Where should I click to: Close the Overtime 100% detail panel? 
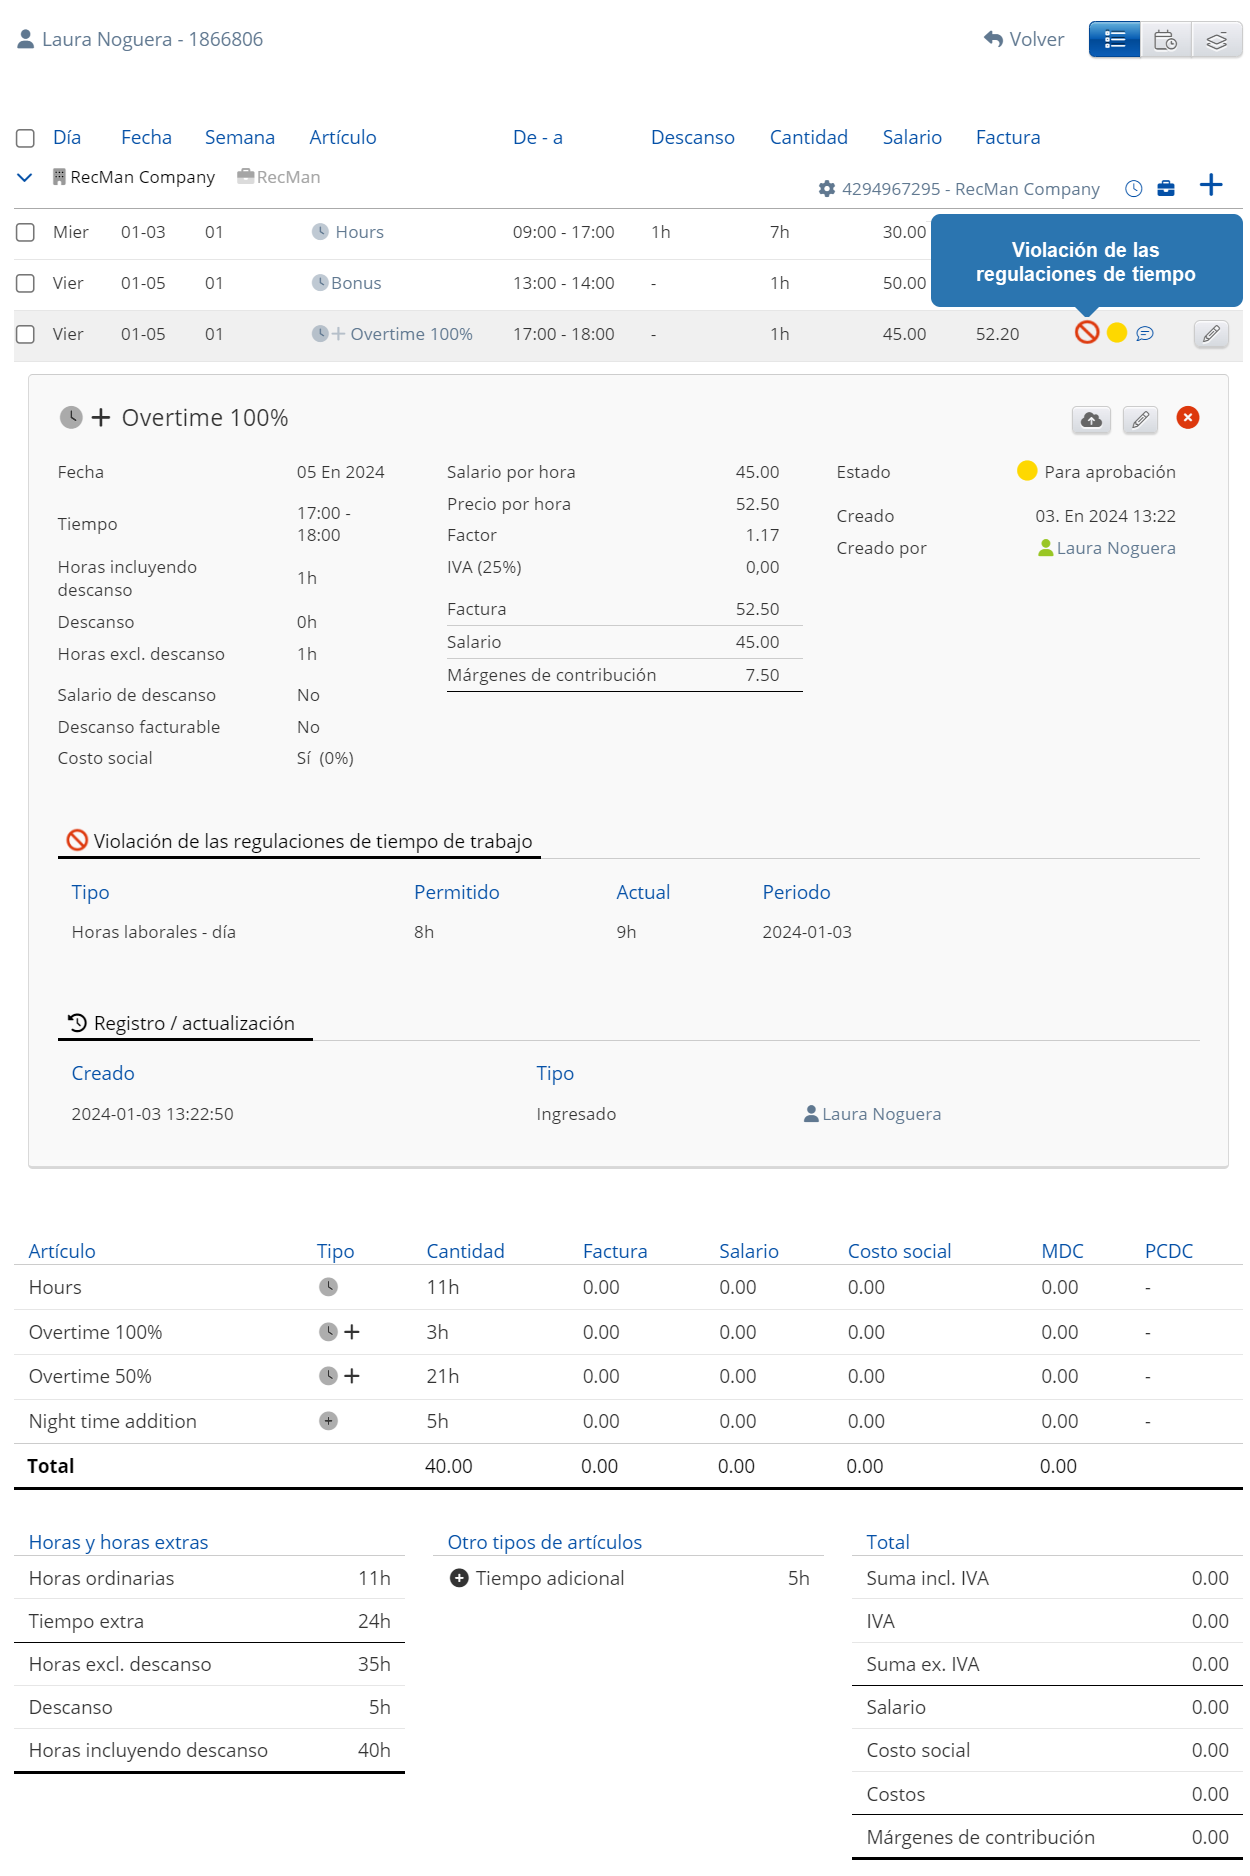(1187, 418)
